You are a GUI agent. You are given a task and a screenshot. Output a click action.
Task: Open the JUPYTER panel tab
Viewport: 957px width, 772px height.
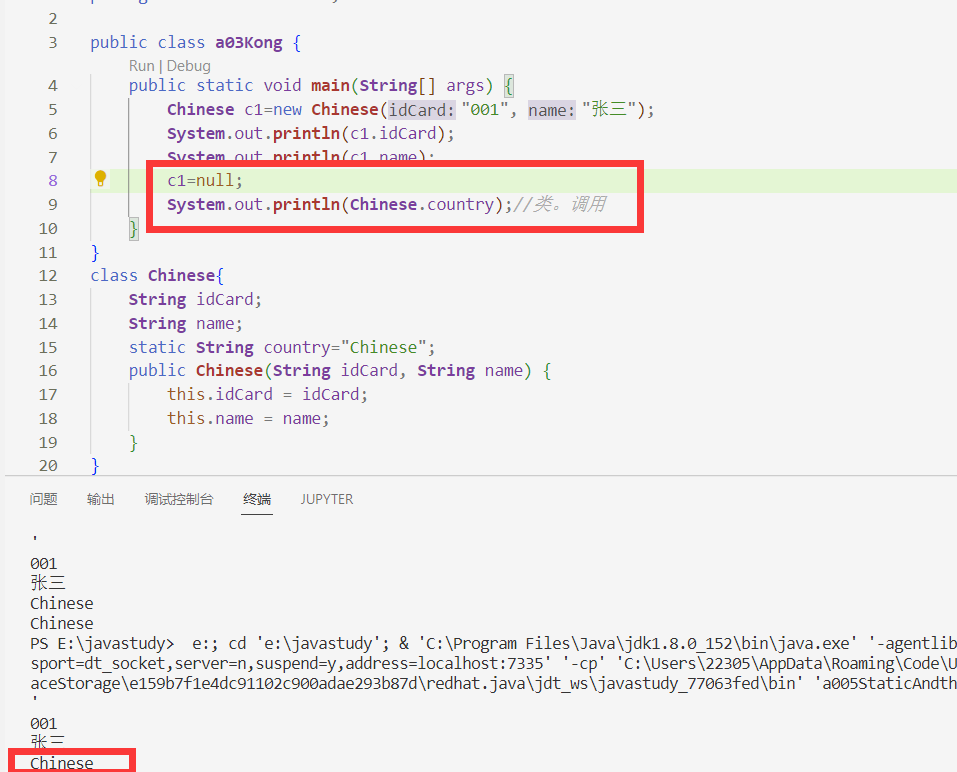coord(327,499)
